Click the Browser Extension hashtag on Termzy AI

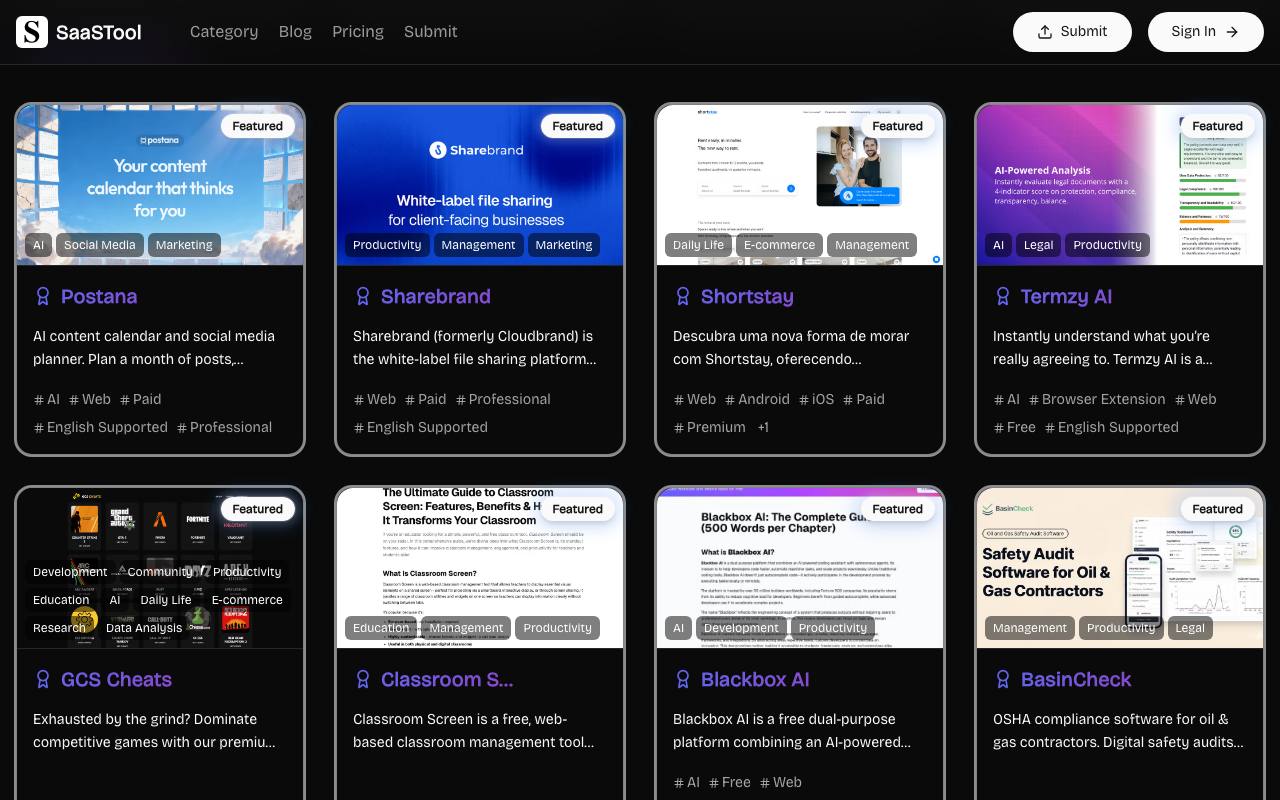(x=1097, y=399)
